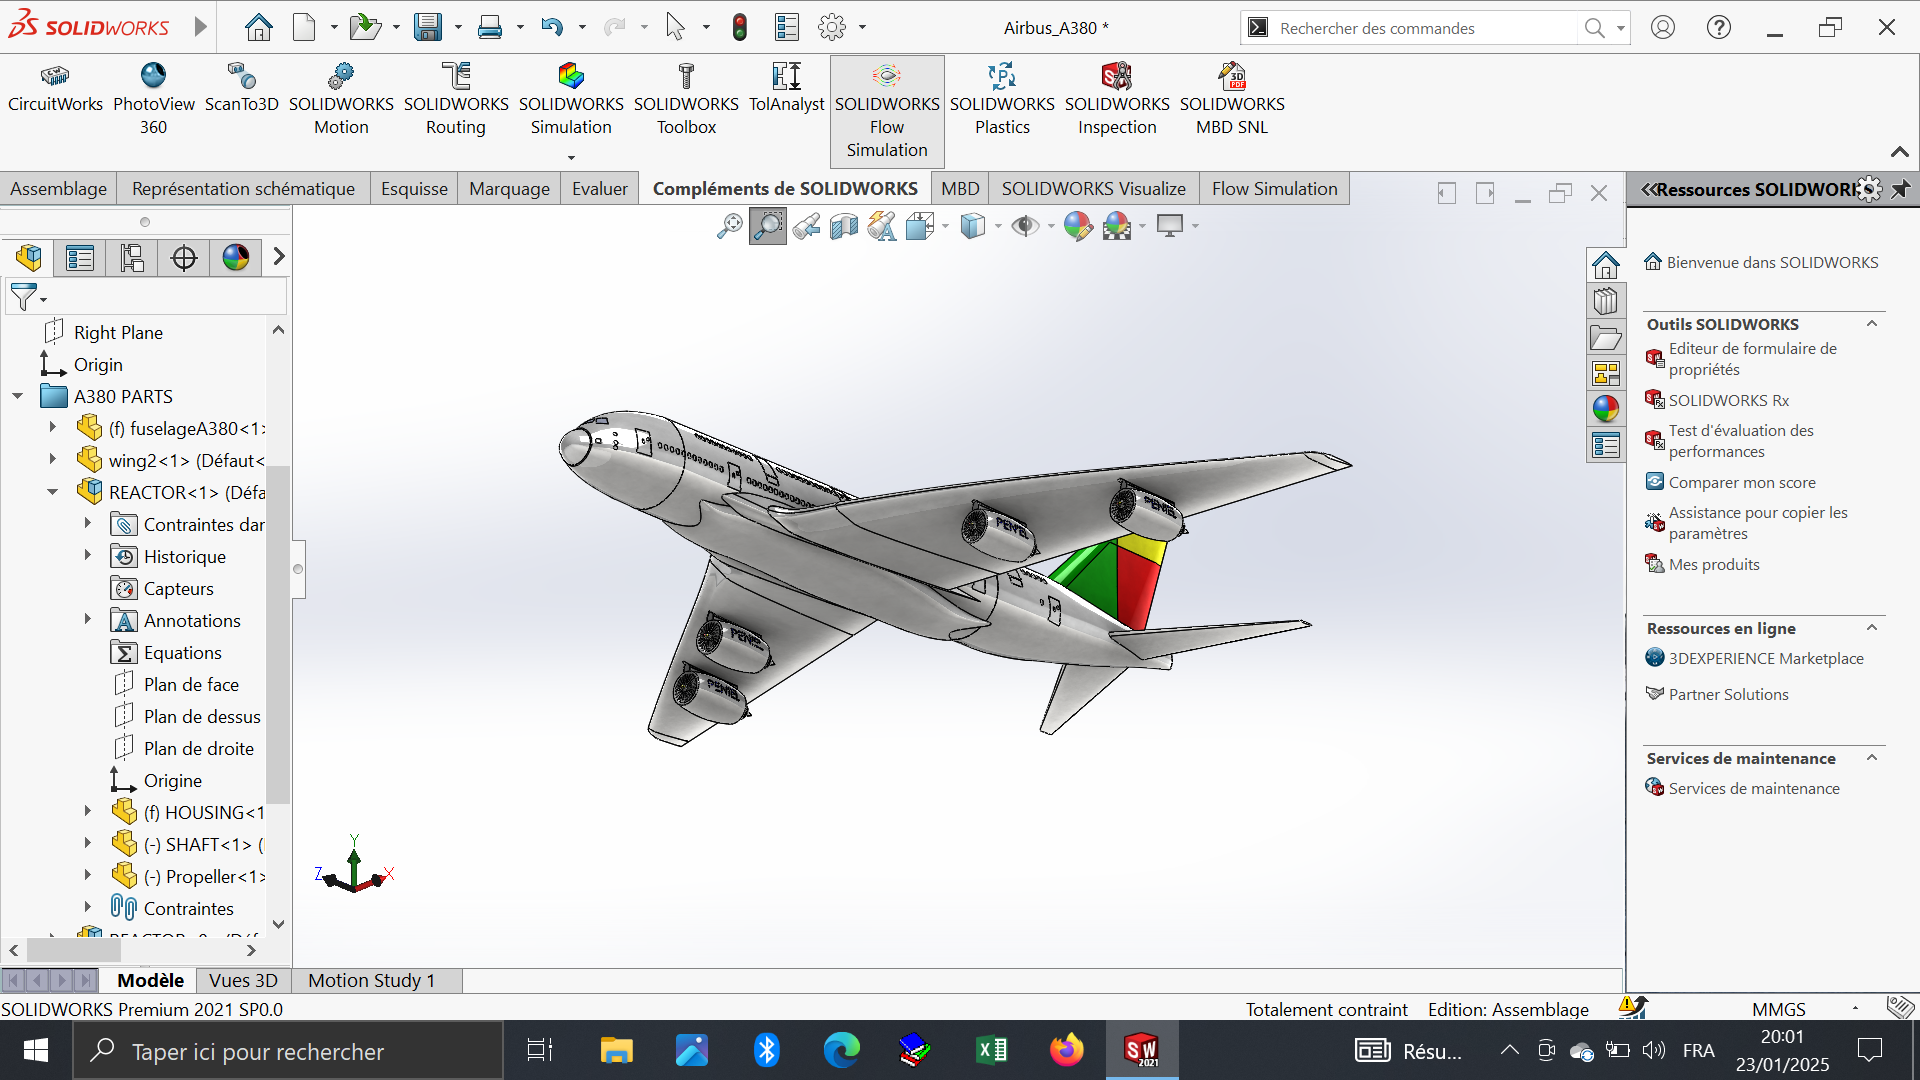Expand the fuselageA380<1> tree node
This screenshot has height=1080, width=1920.
[52, 428]
